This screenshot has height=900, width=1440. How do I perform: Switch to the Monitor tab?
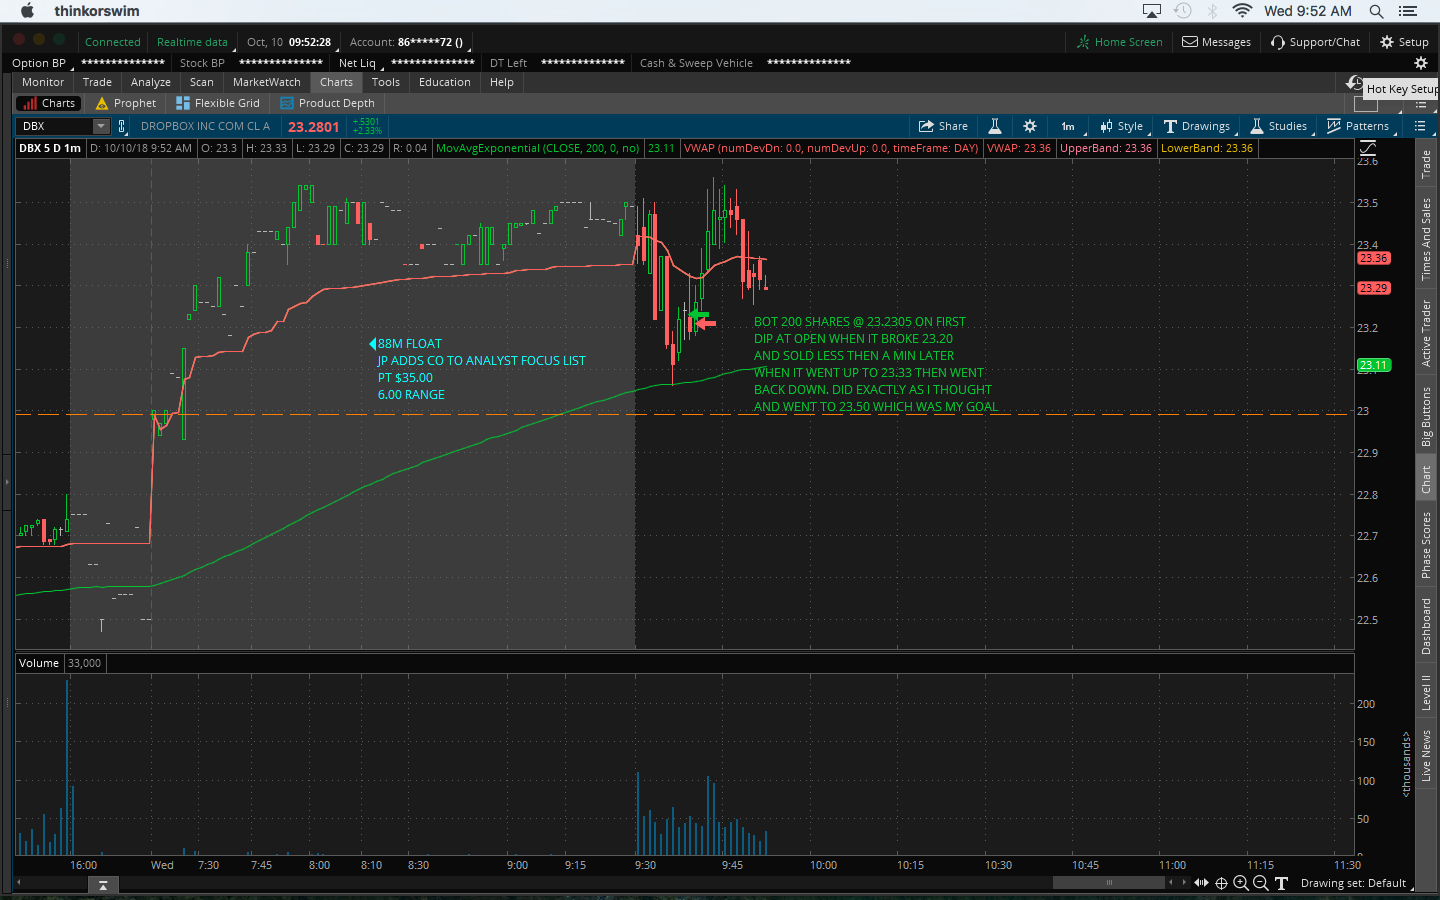point(43,82)
